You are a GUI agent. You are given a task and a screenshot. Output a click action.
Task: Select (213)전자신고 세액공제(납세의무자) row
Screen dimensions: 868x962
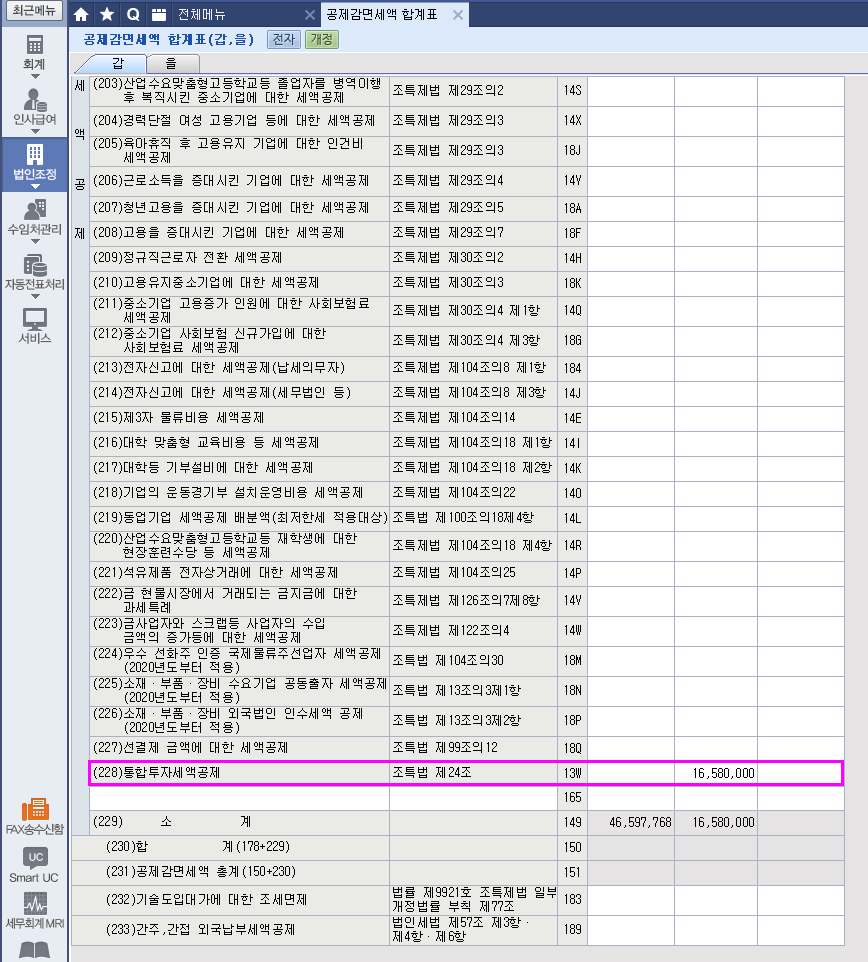466,368
